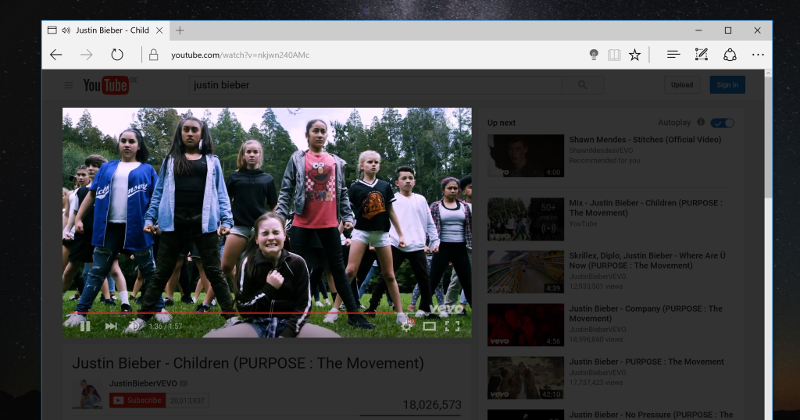This screenshot has width=800, height=420.
Task: Toggle the Autoplay switch
Action: click(722, 122)
